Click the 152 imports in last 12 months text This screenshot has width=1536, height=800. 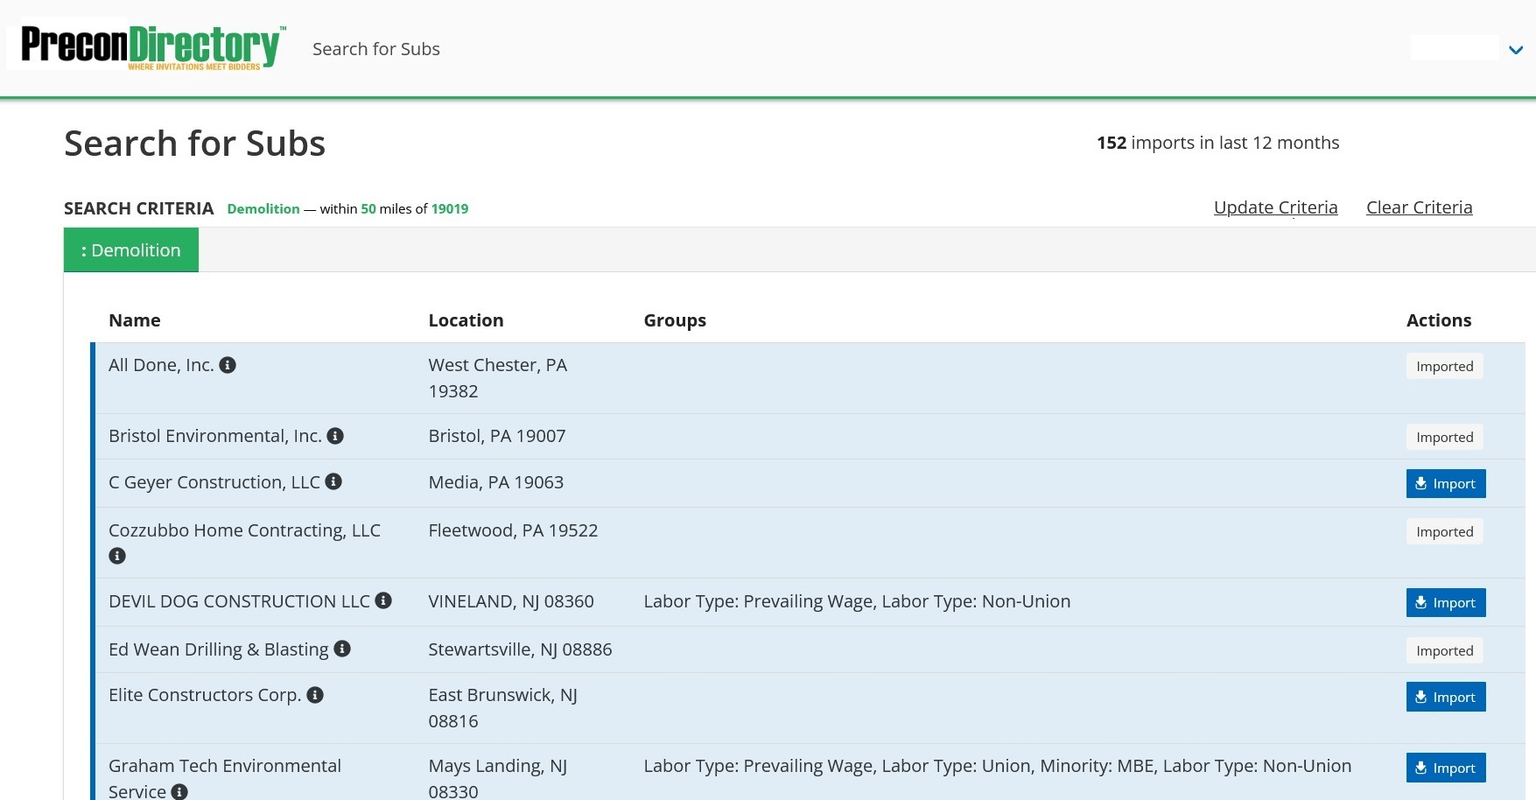[x=1218, y=143]
